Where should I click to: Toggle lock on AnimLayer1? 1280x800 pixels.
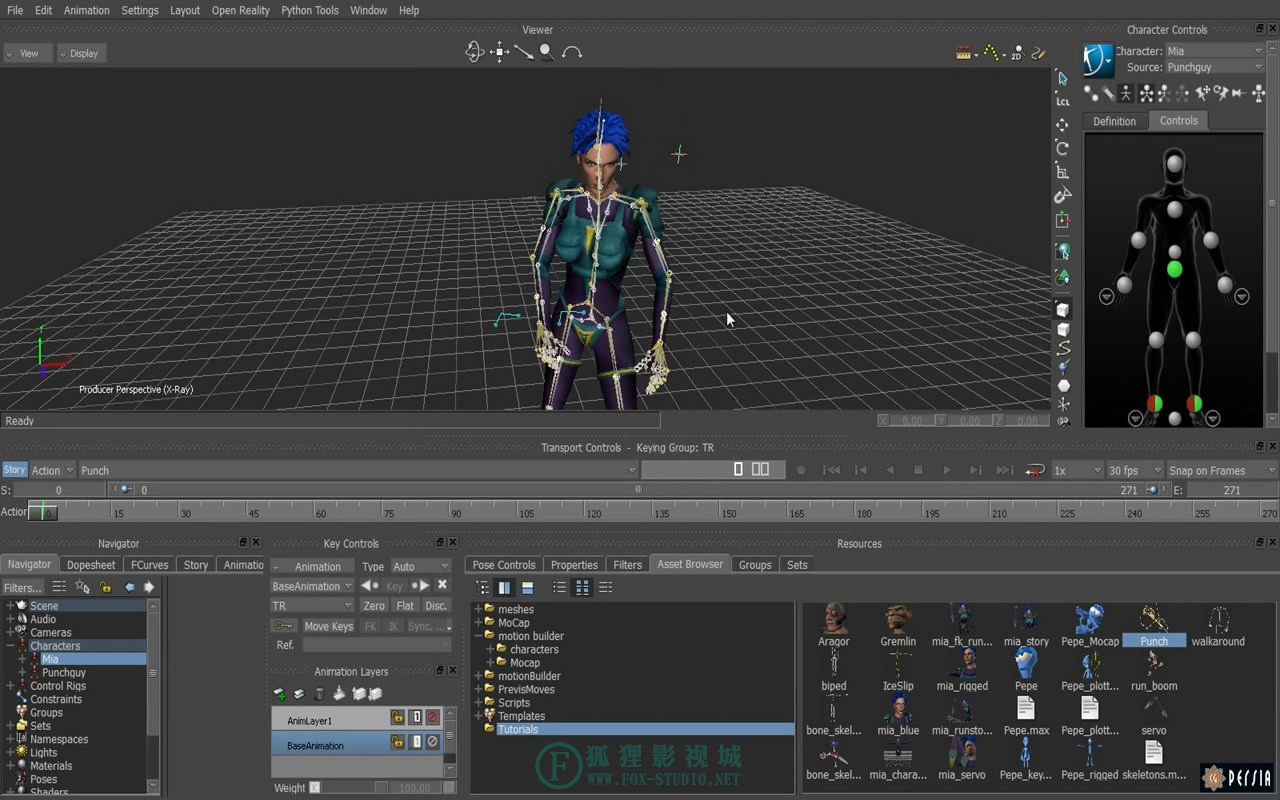click(x=397, y=718)
